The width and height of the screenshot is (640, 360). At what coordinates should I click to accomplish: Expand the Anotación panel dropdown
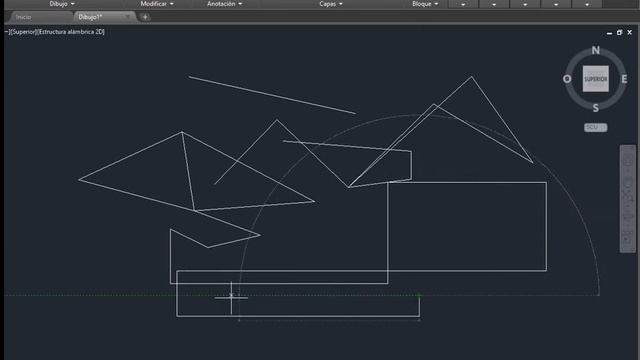point(224,4)
